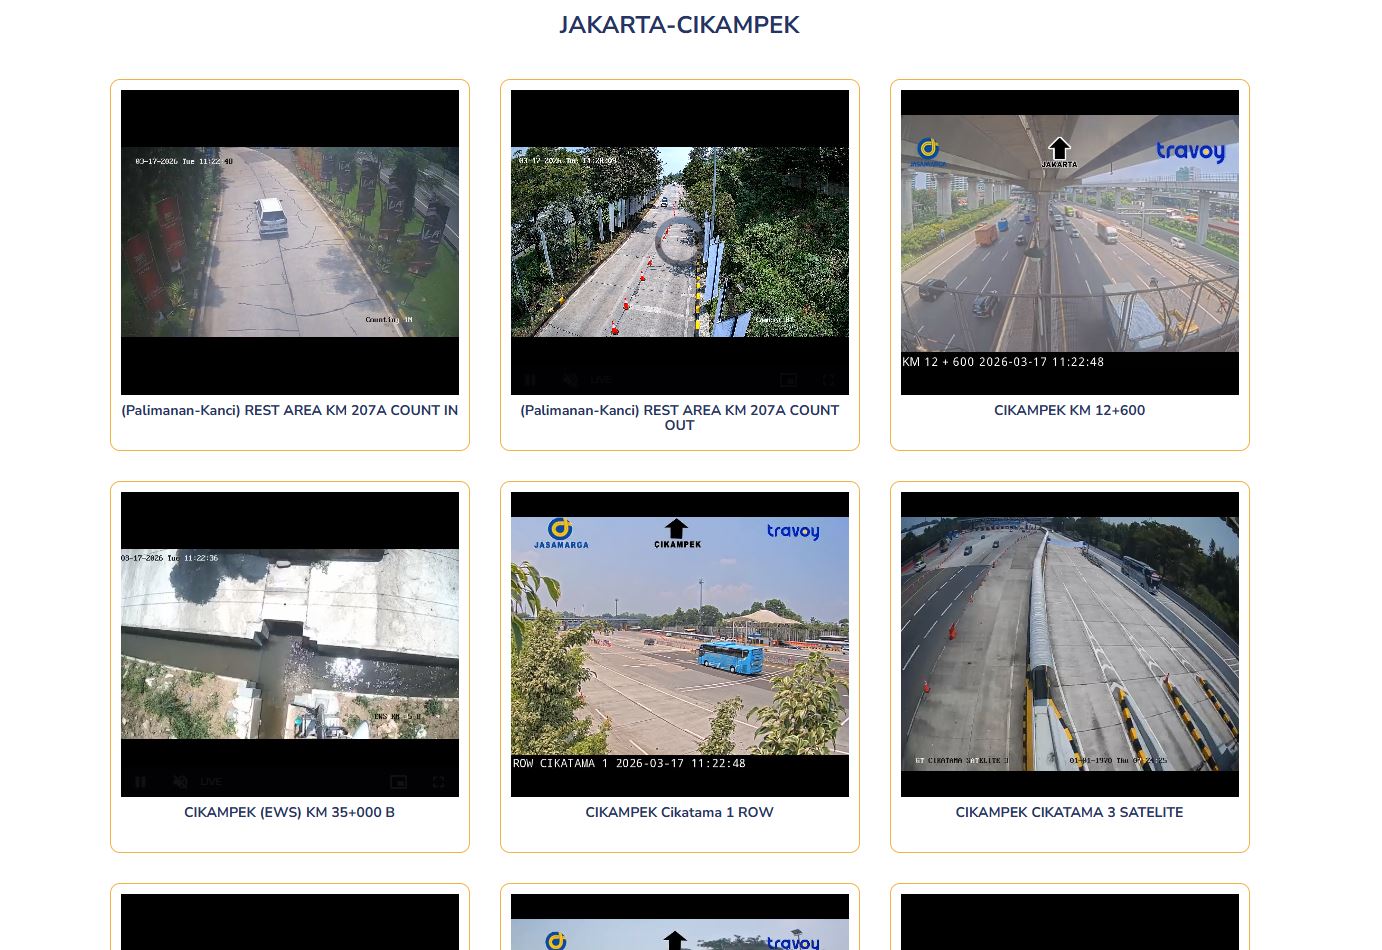
Task: Click the Travoy logo on the KM 12+600 feed
Action: (x=1190, y=151)
